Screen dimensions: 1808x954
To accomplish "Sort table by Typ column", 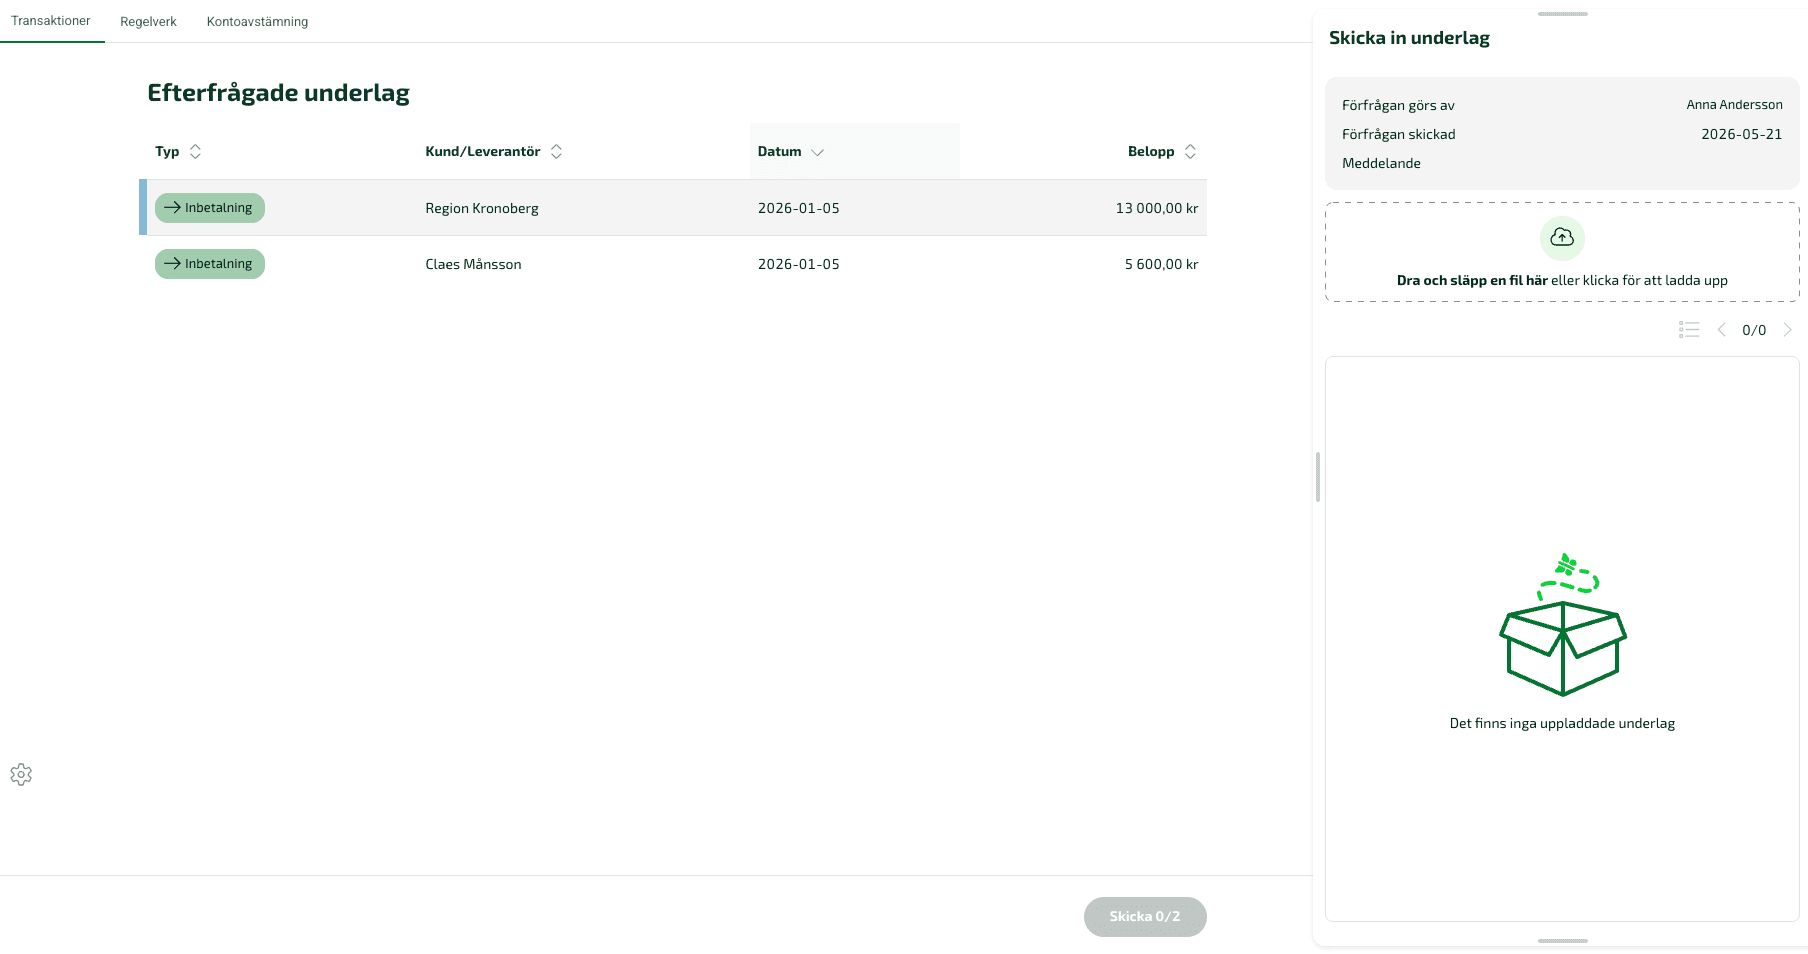I will pos(178,152).
